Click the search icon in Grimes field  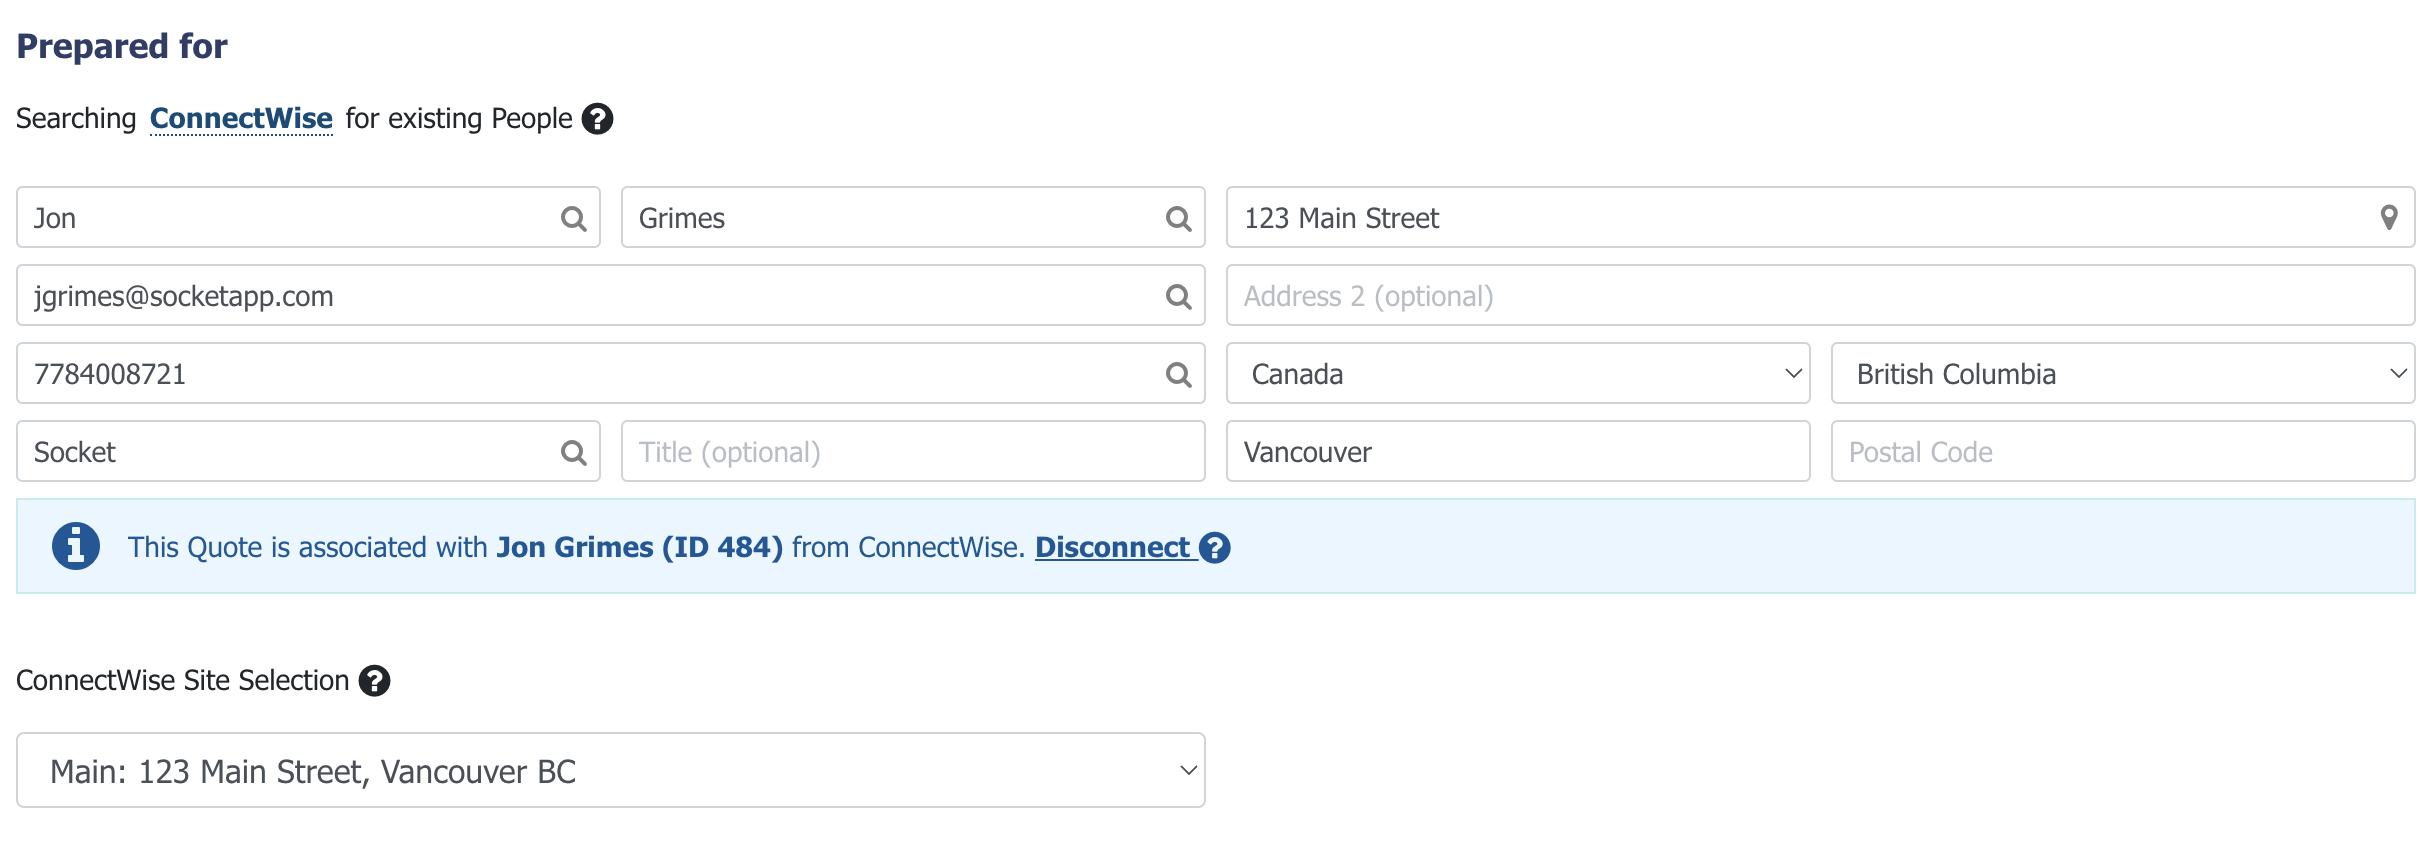click(x=1178, y=218)
